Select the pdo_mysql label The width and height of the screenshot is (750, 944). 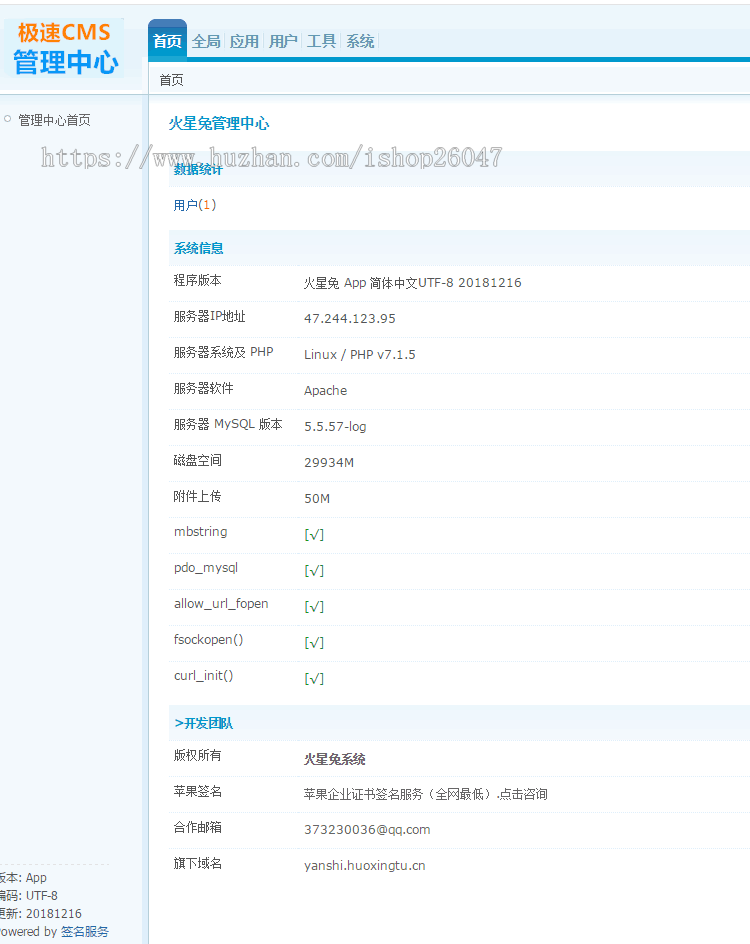pyautogui.click(x=206, y=568)
